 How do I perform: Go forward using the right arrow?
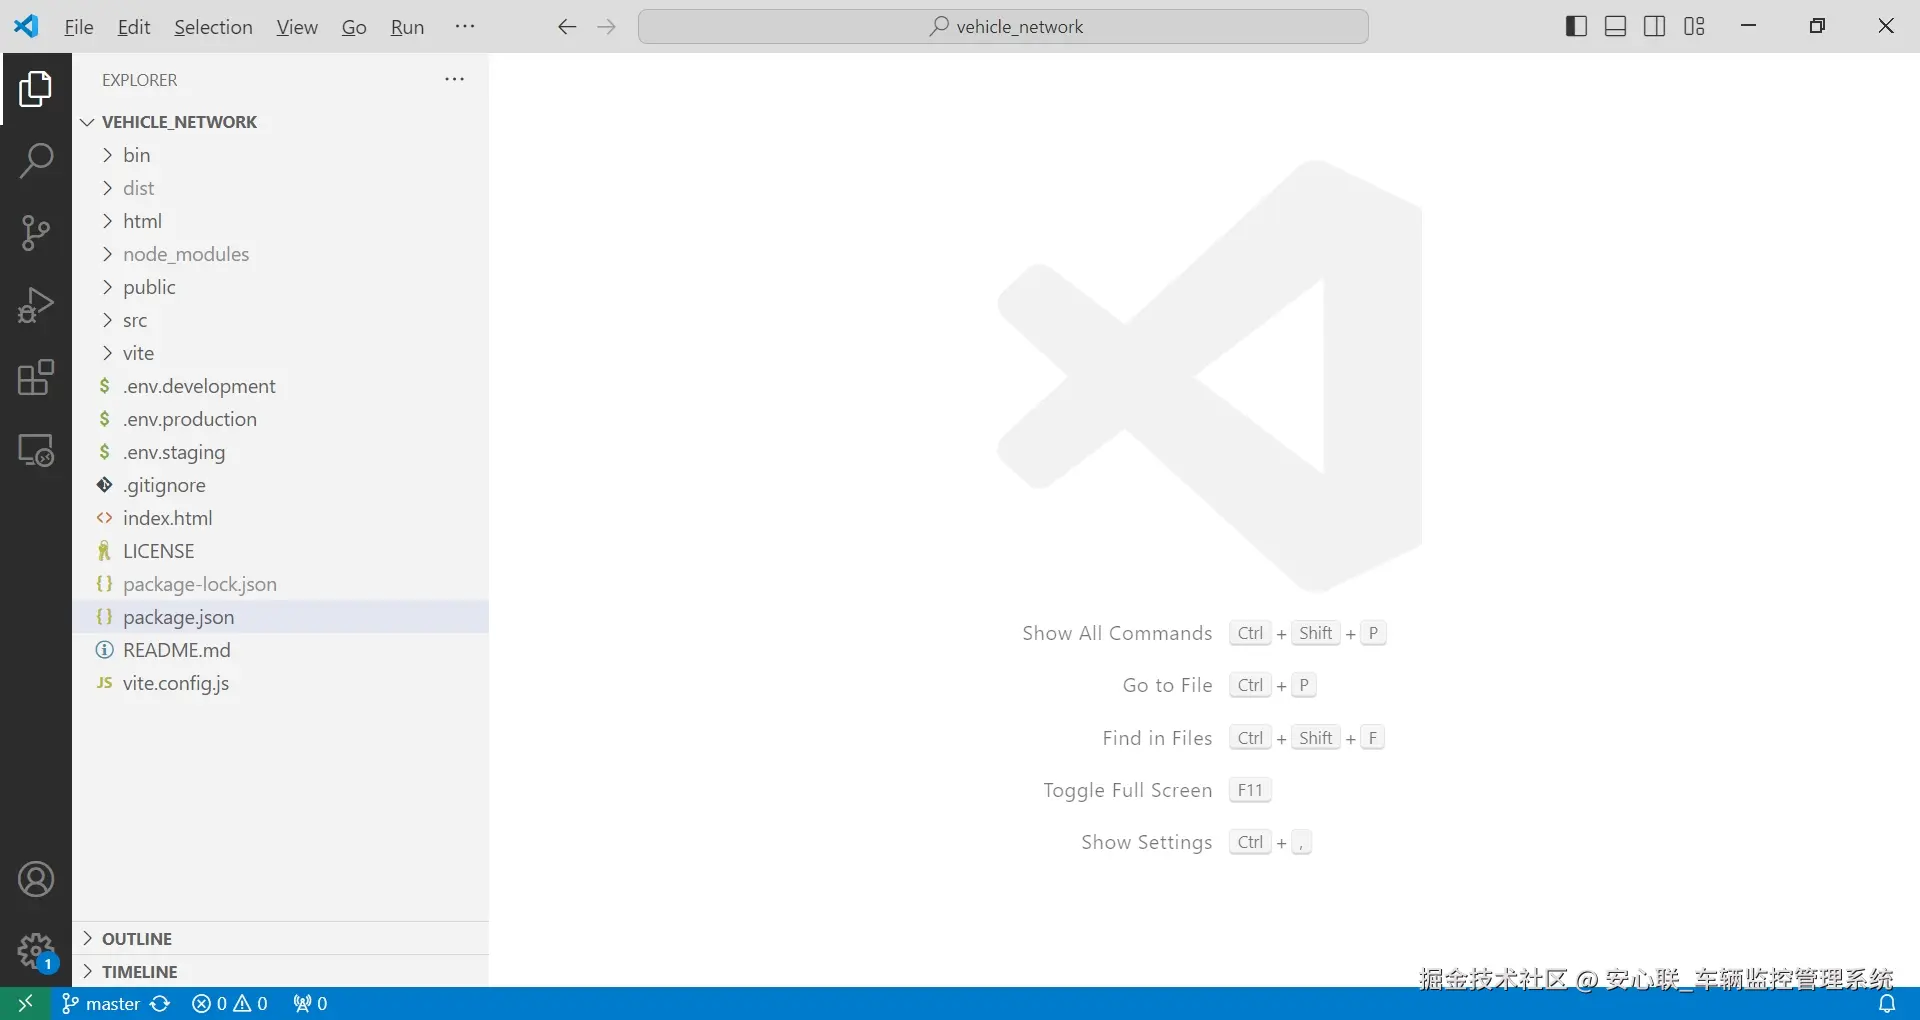coord(606,27)
